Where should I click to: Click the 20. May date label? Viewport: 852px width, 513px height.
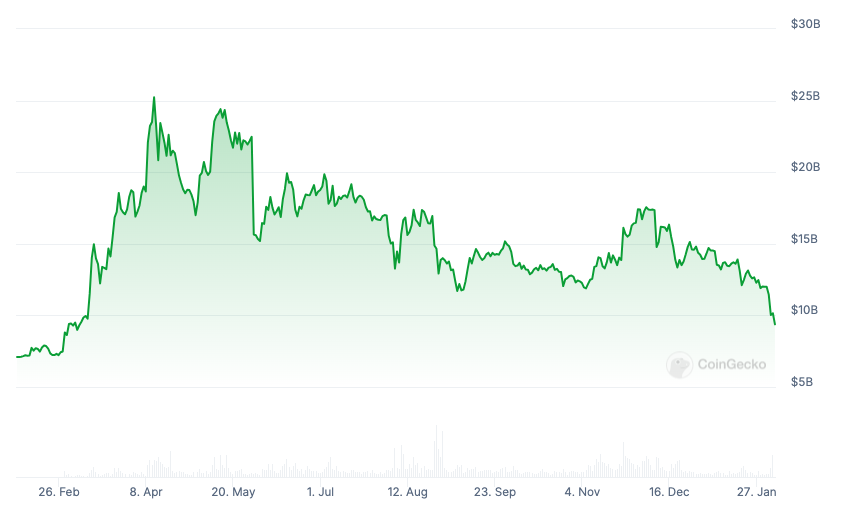[x=235, y=492]
